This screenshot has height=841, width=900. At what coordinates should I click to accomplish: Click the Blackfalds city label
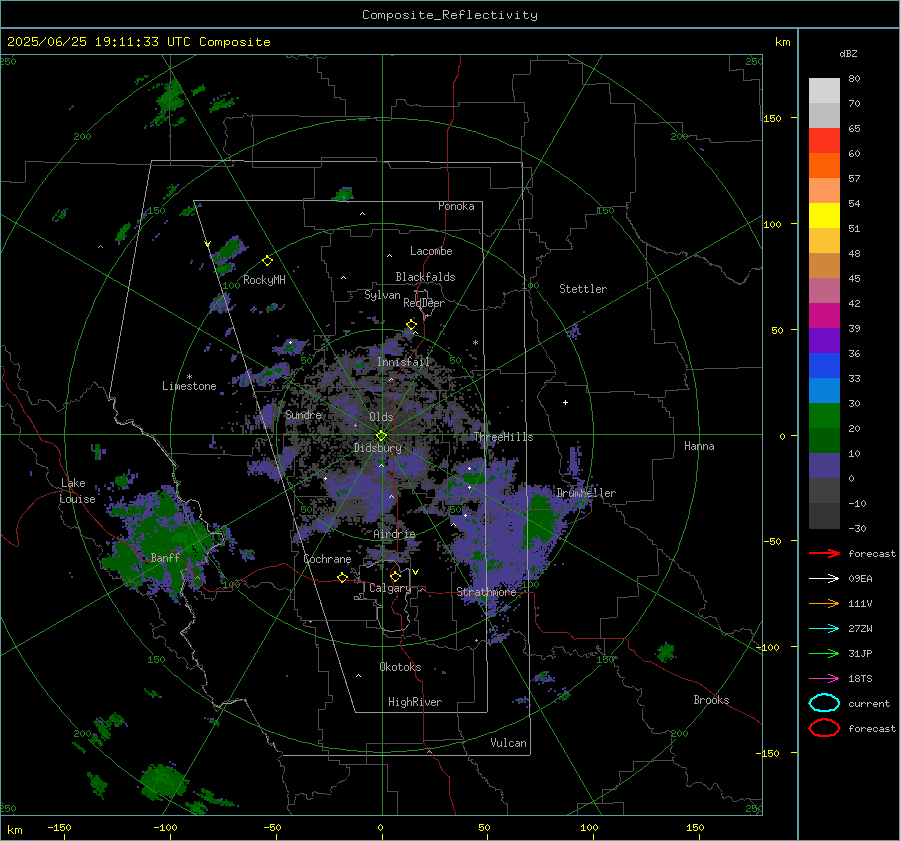click(x=425, y=277)
